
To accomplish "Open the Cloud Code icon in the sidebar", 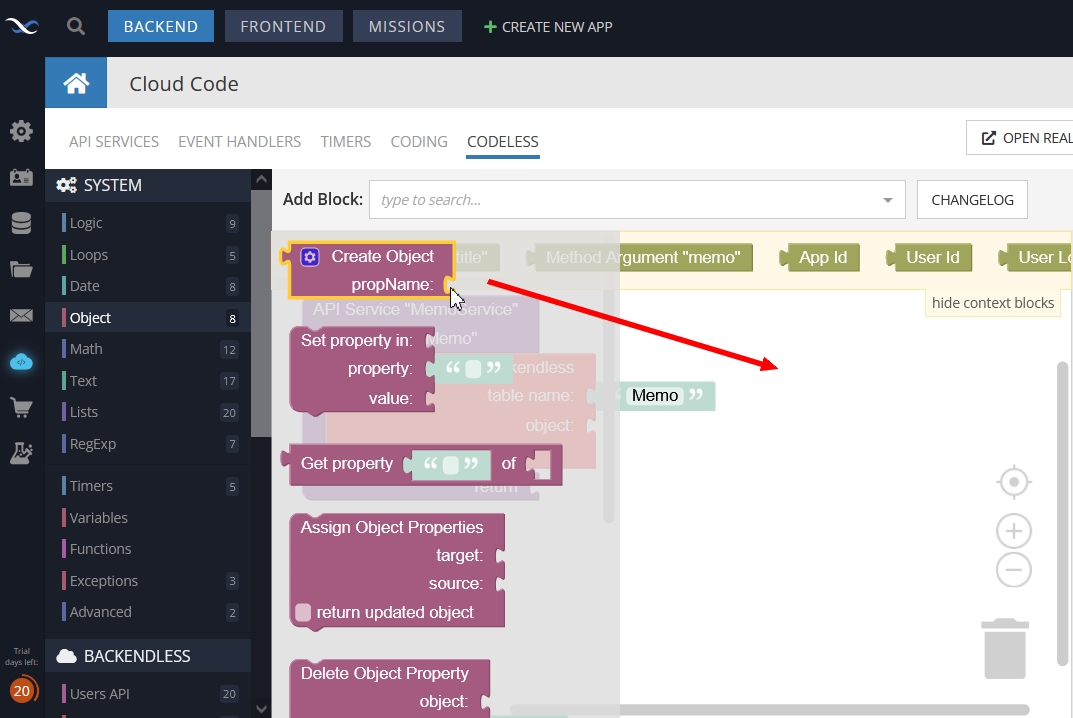I will [x=21, y=361].
